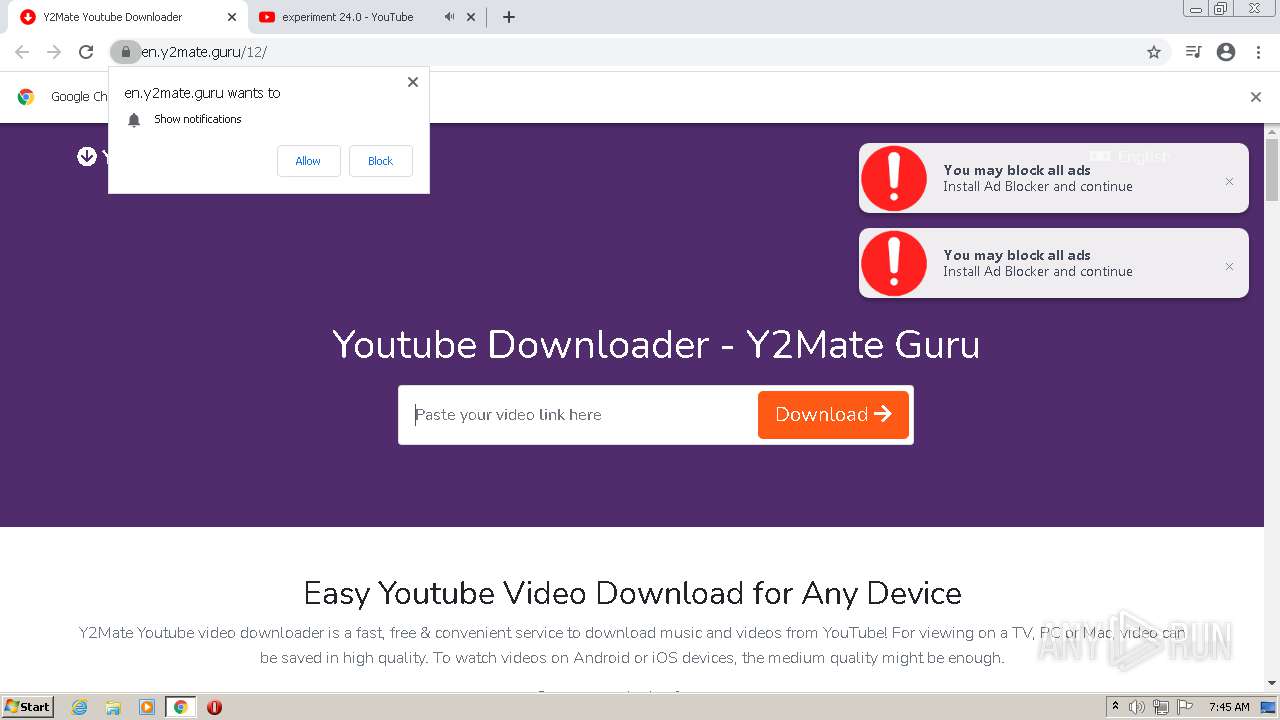Open media control icon in toolbar
This screenshot has height=720, width=1280.
[x=1193, y=52]
